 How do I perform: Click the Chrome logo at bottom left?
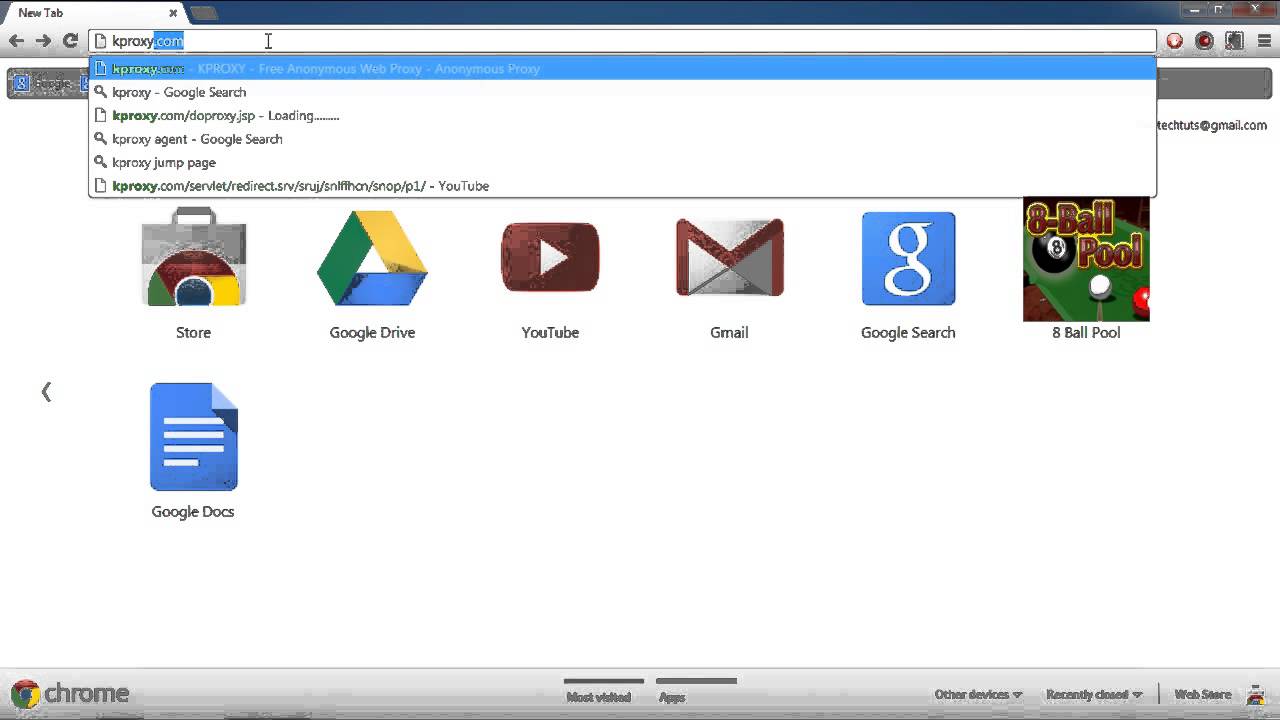[70, 693]
